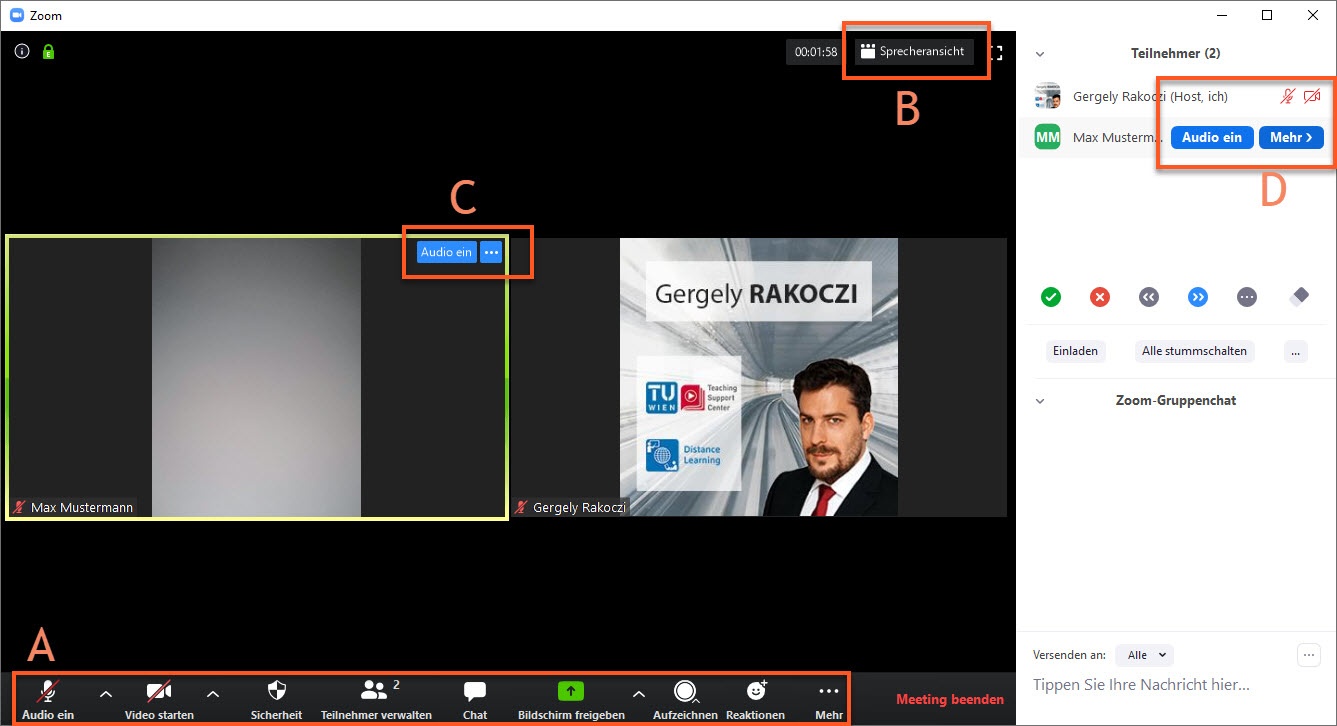Open audio options arrow next to Audio ein
Screen dimensions: 1337x726
click(105, 693)
